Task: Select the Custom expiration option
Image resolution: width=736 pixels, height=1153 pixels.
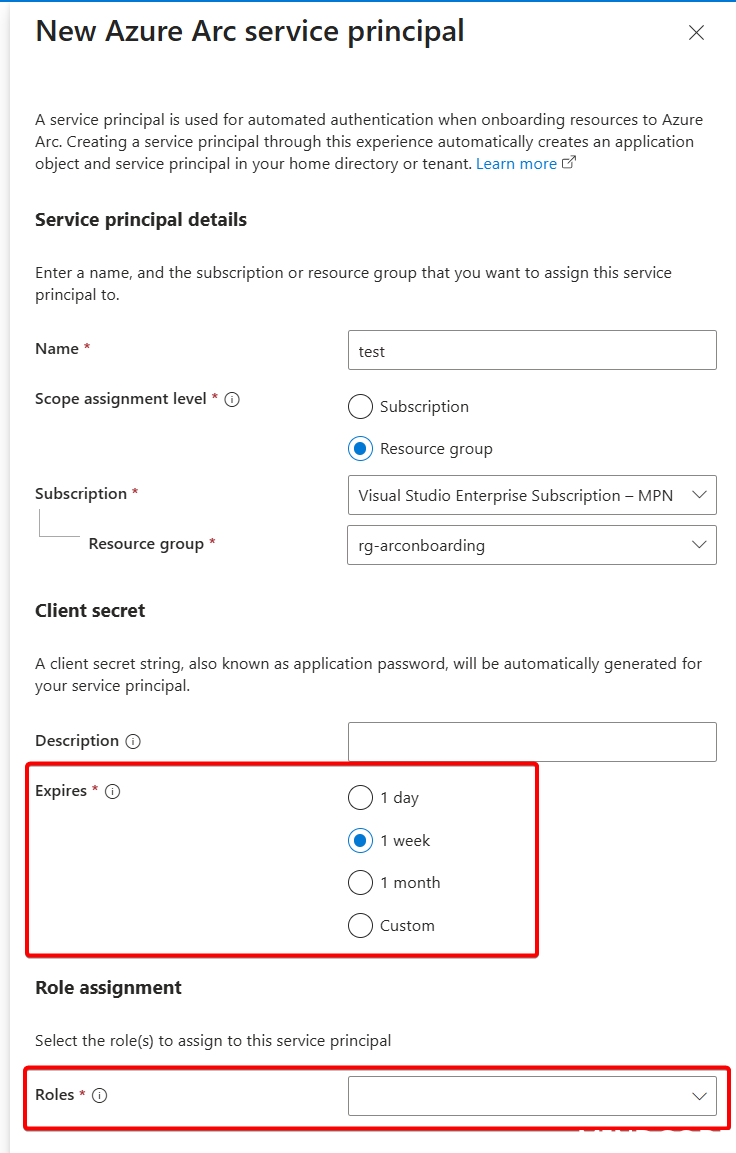Action: pyautogui.click(x=360, y=925)
